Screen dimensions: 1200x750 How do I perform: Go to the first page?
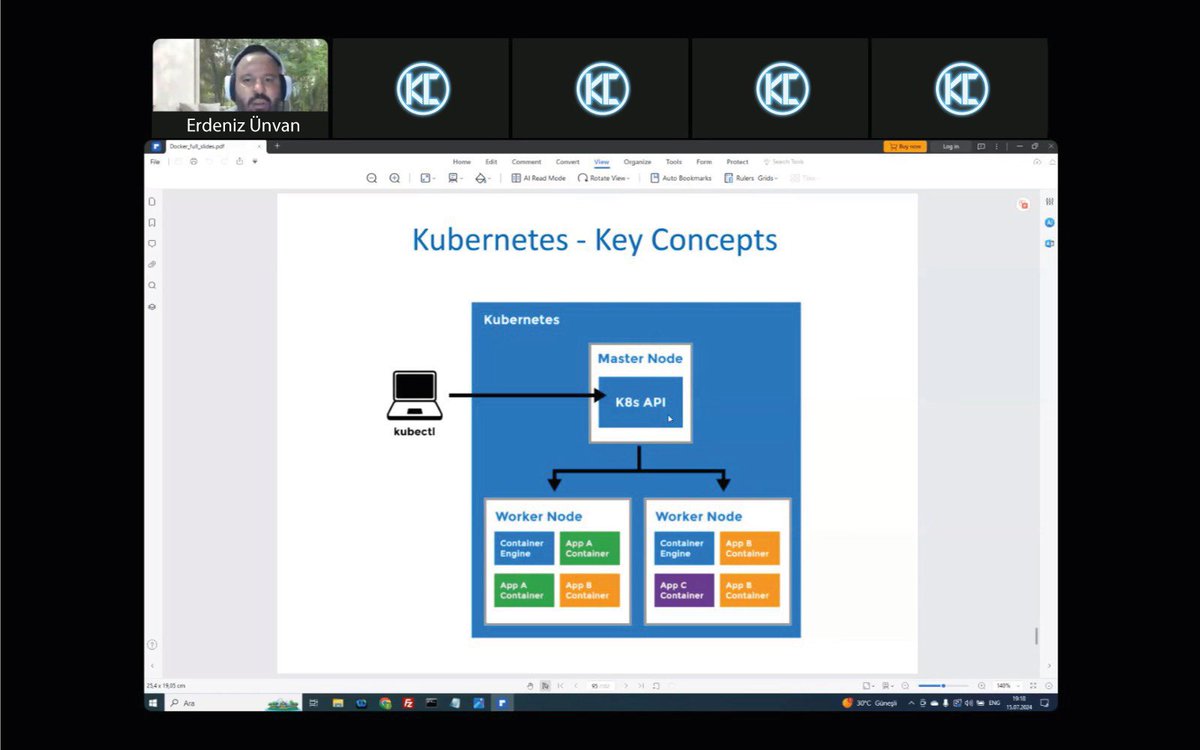tap(561, 685)
